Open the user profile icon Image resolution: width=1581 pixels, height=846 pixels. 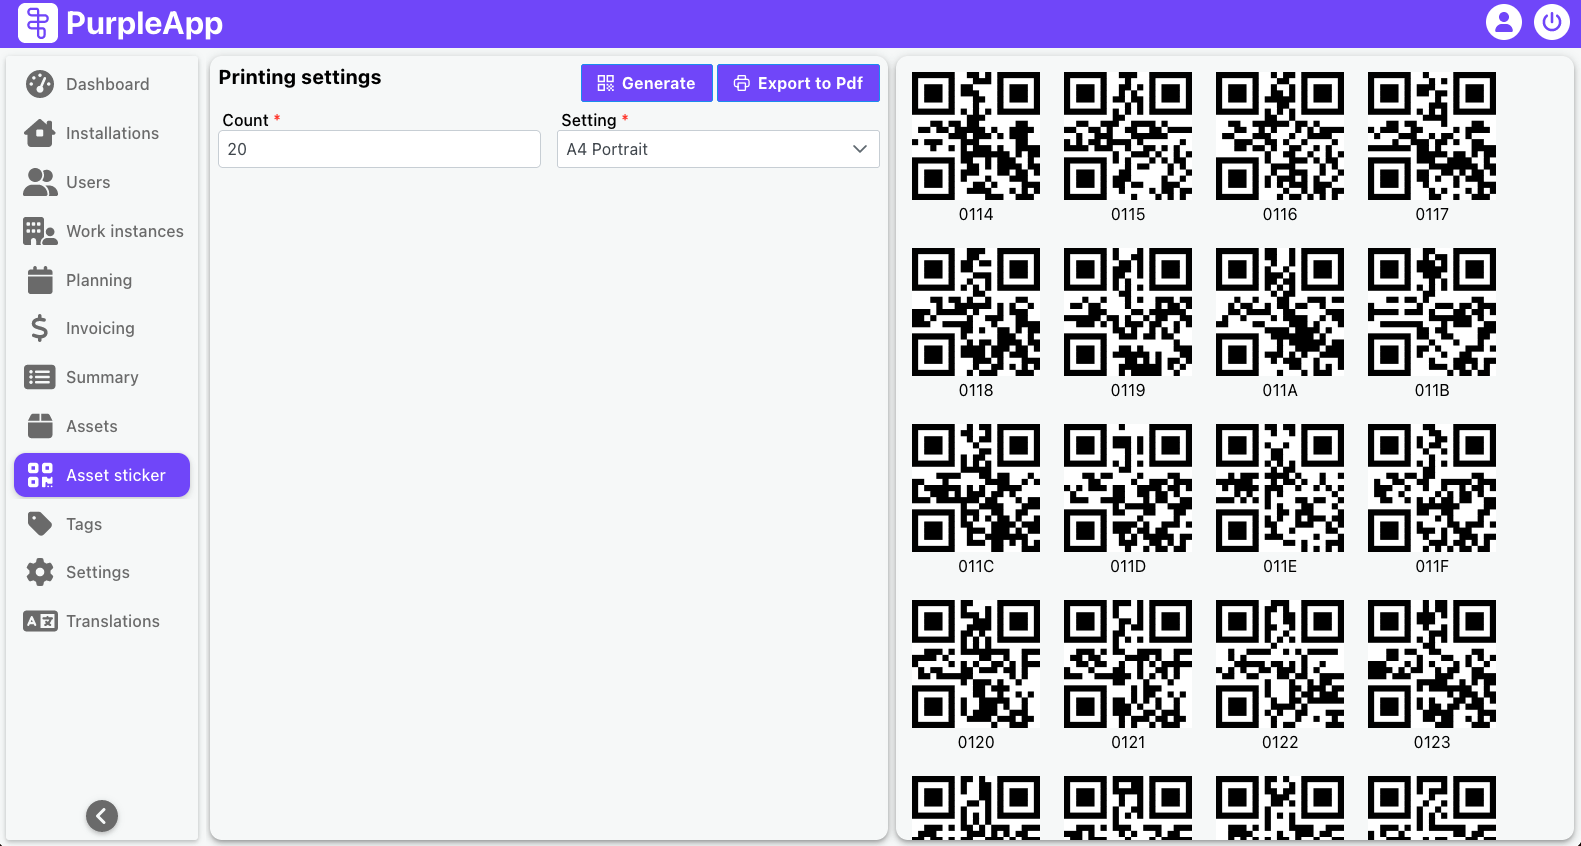[1503, 22]
